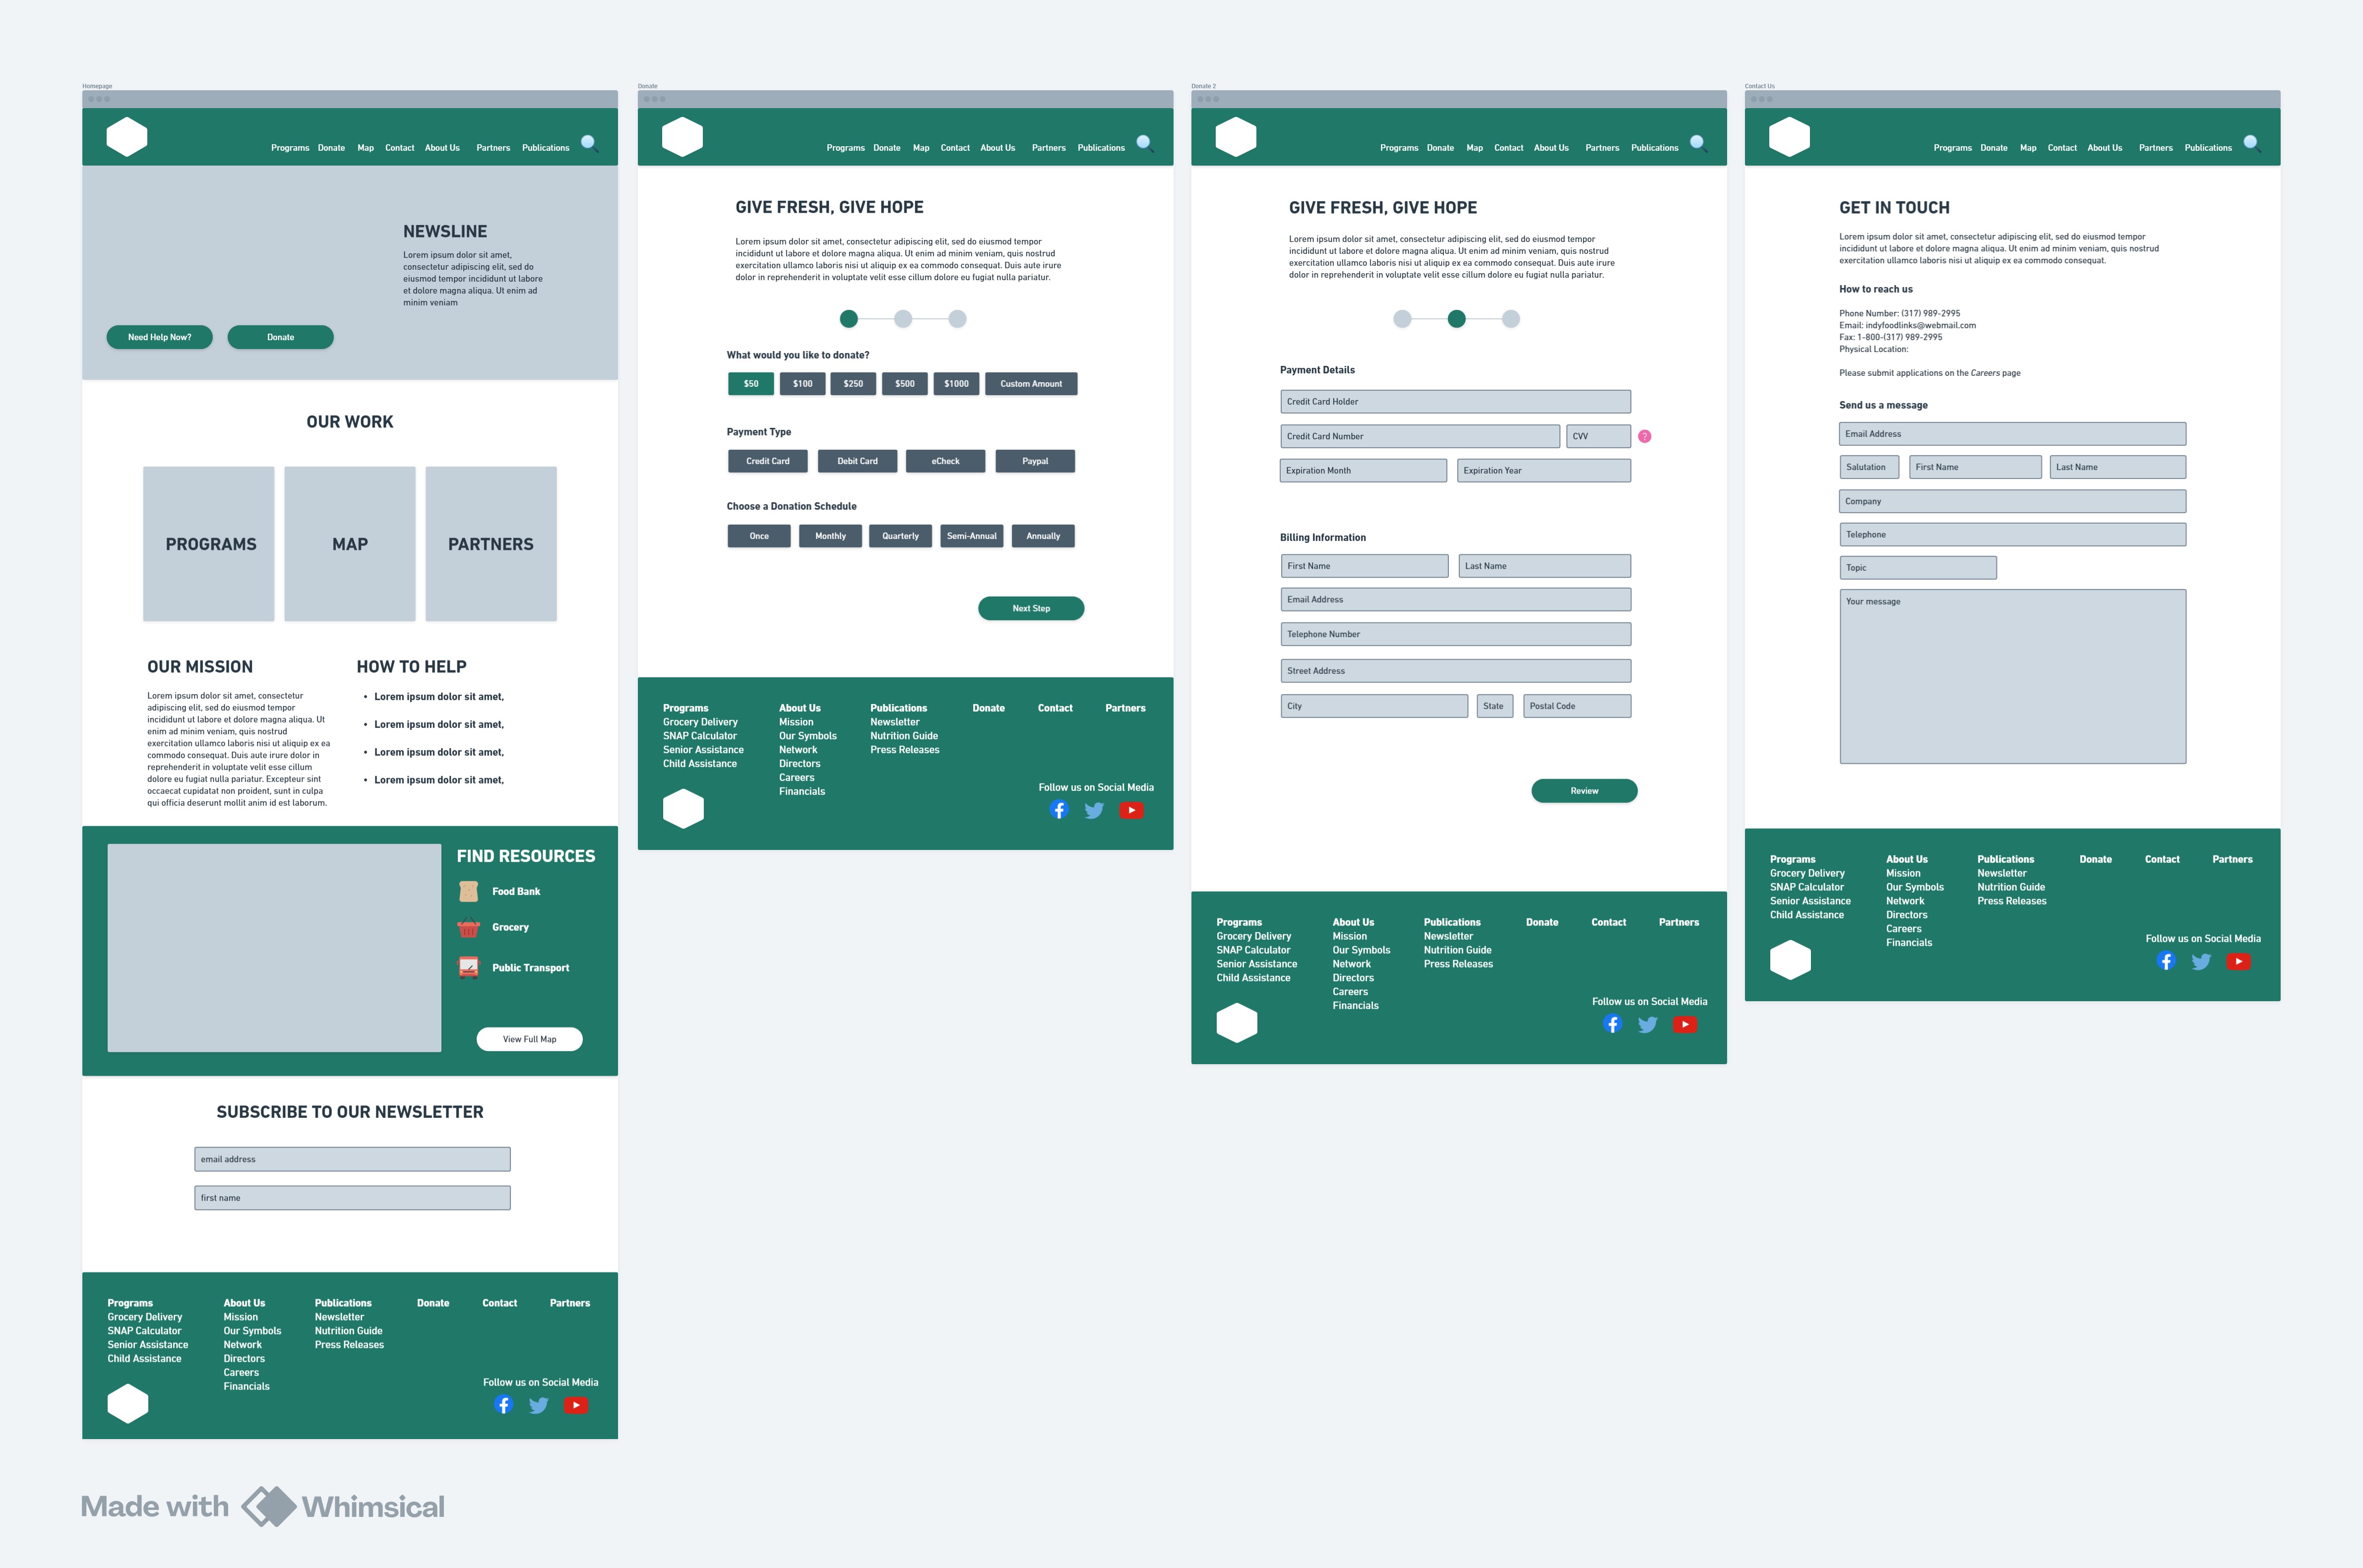The width and height of the screenshot is (2363, 1568).
Task: Click the Your message text area
Action: point(2012,676)
